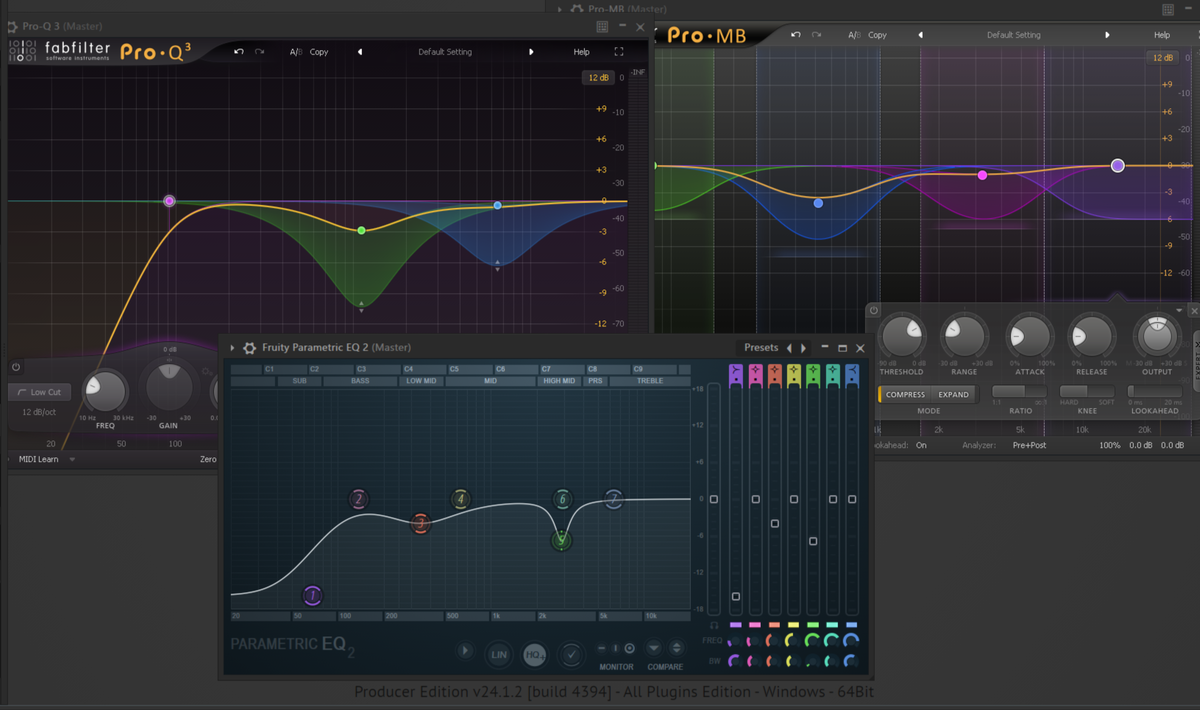Open plugin settings gear in Fruity Parametric EQ 2
Image resolution: width=1200 pixels, height=710 pixels.
250,348
